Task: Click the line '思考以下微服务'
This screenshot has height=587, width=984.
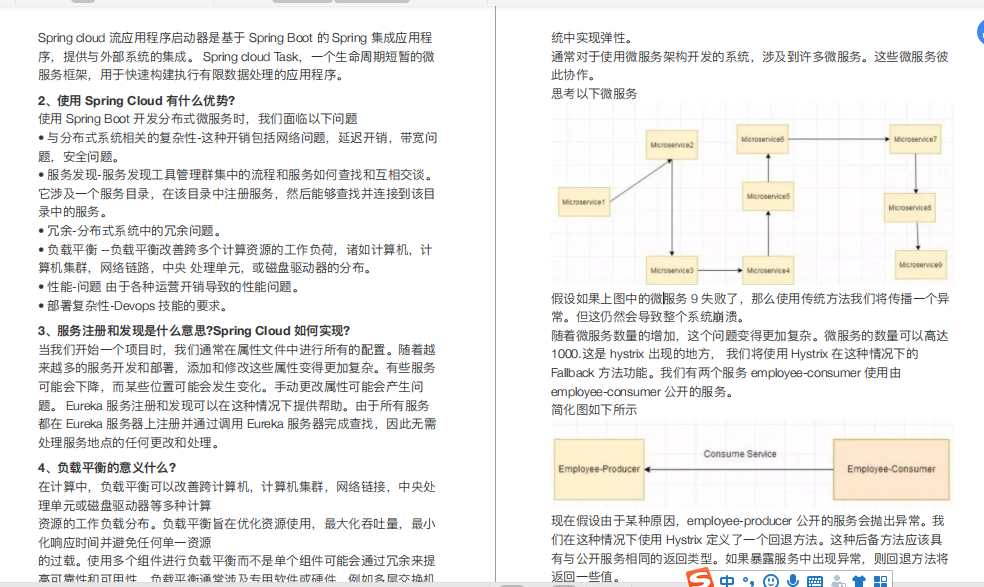Action: coord(594,94)
